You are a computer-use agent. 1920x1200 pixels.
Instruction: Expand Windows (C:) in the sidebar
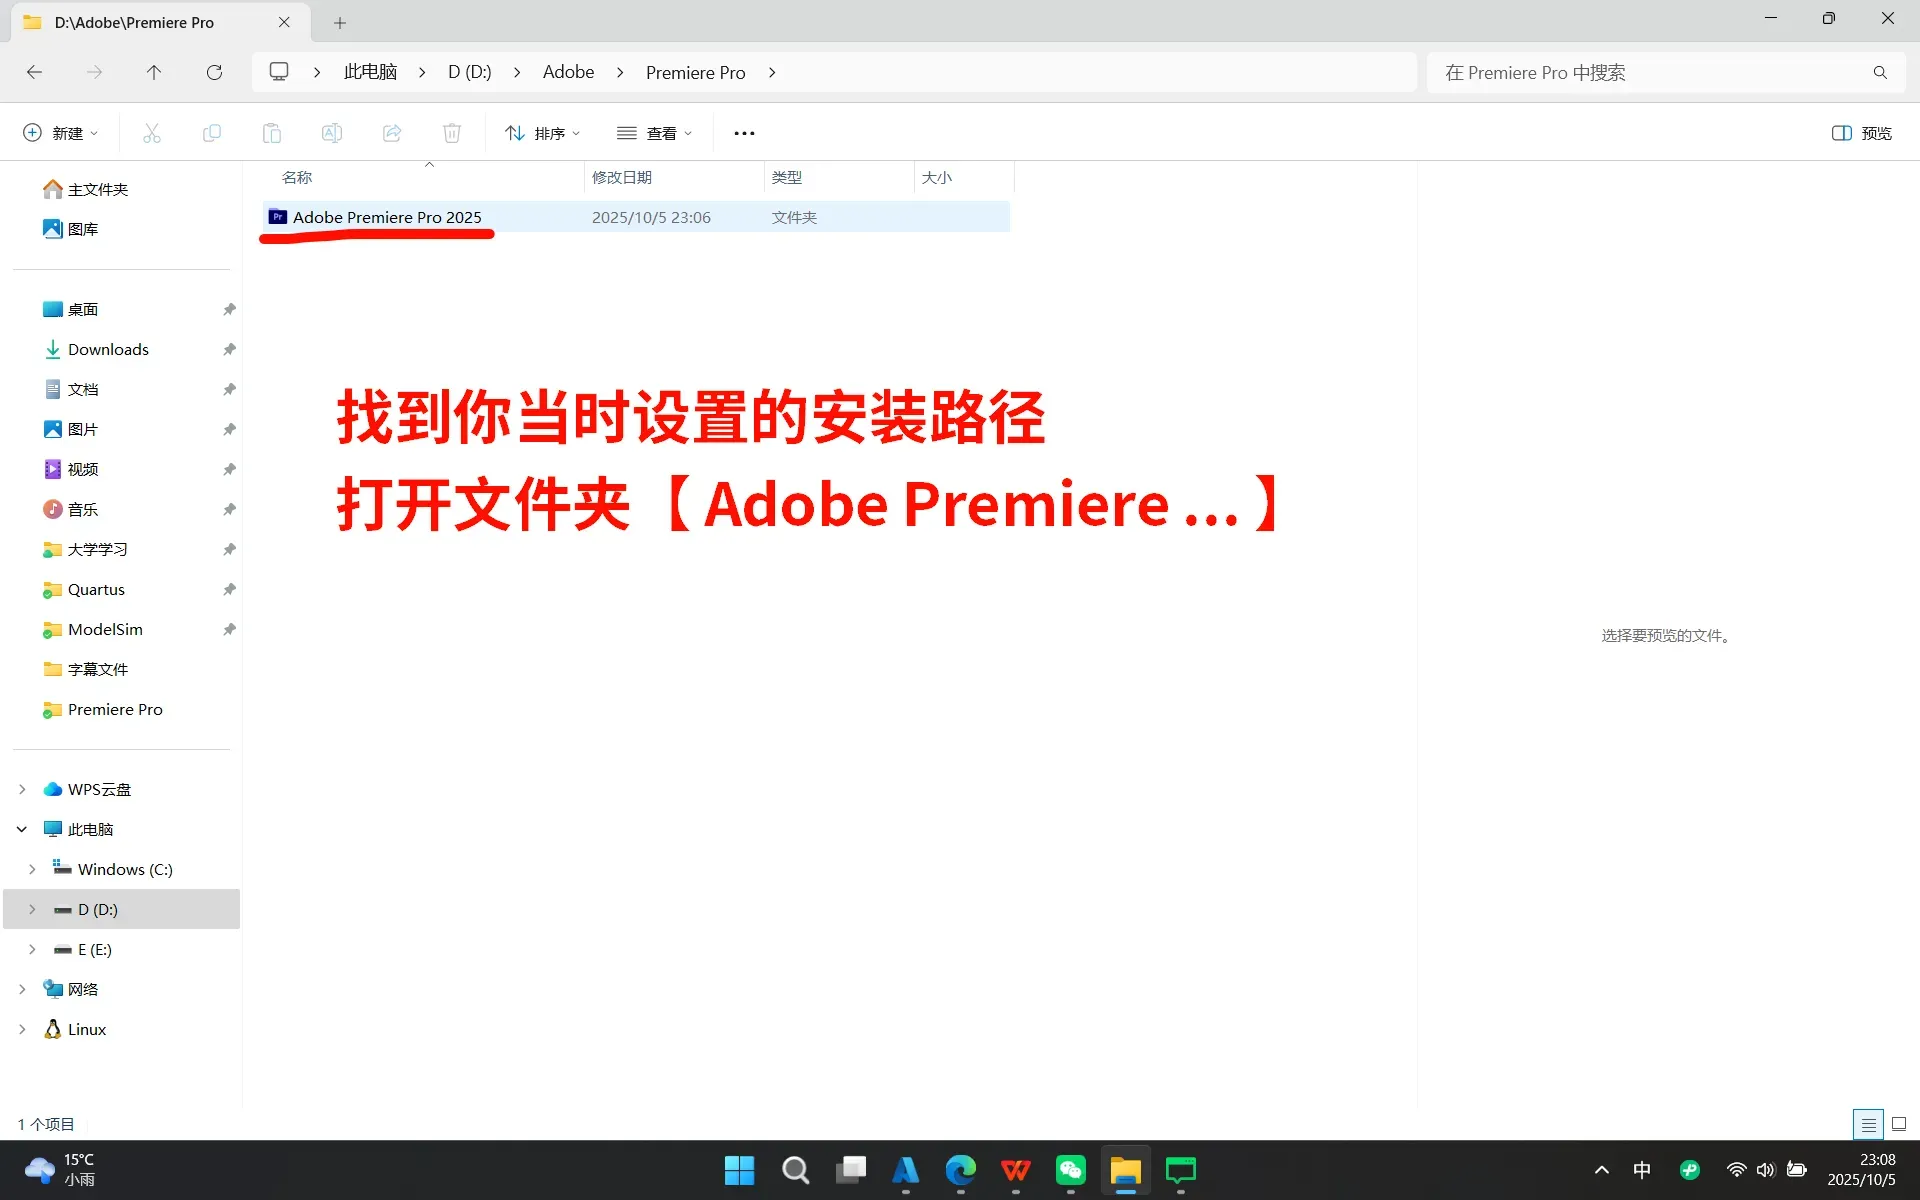(32, 869)
